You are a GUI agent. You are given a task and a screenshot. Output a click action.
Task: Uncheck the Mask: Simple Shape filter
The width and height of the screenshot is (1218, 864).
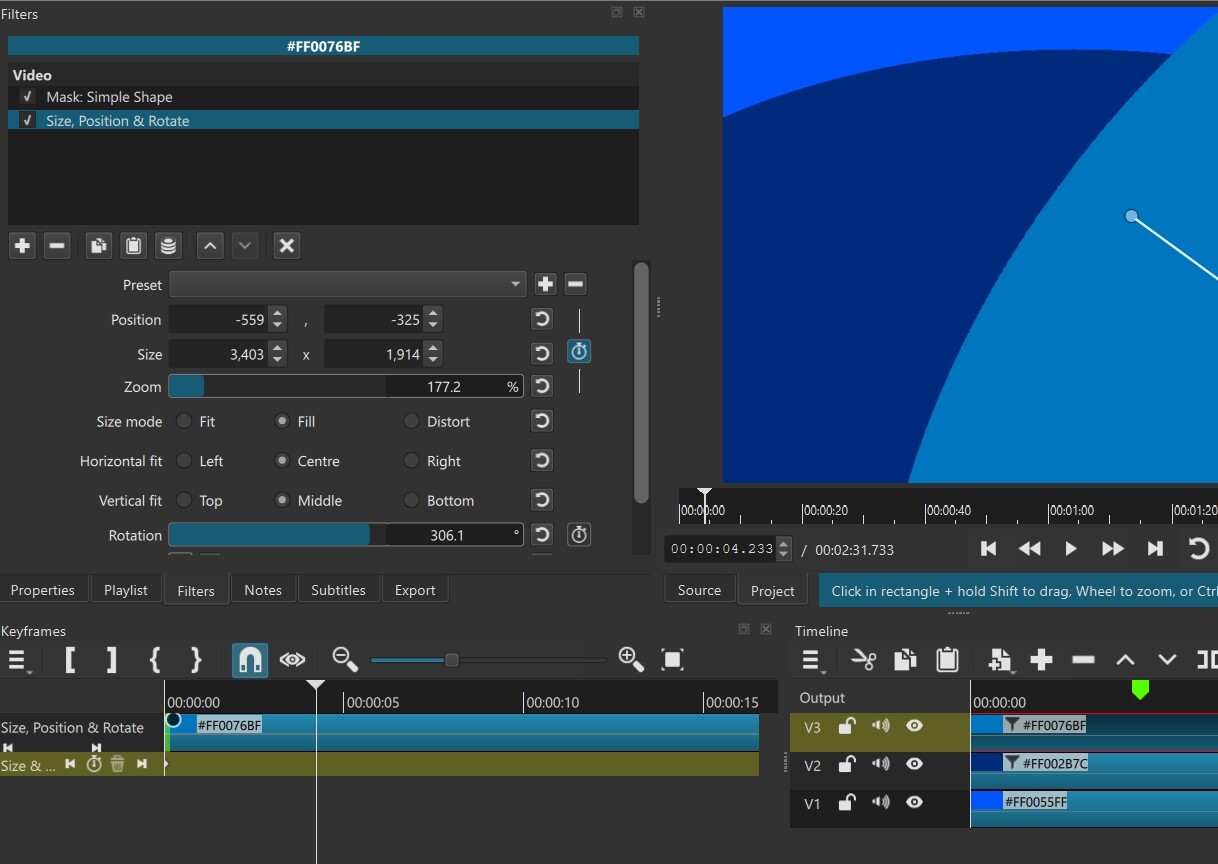(x=28, y=97)
